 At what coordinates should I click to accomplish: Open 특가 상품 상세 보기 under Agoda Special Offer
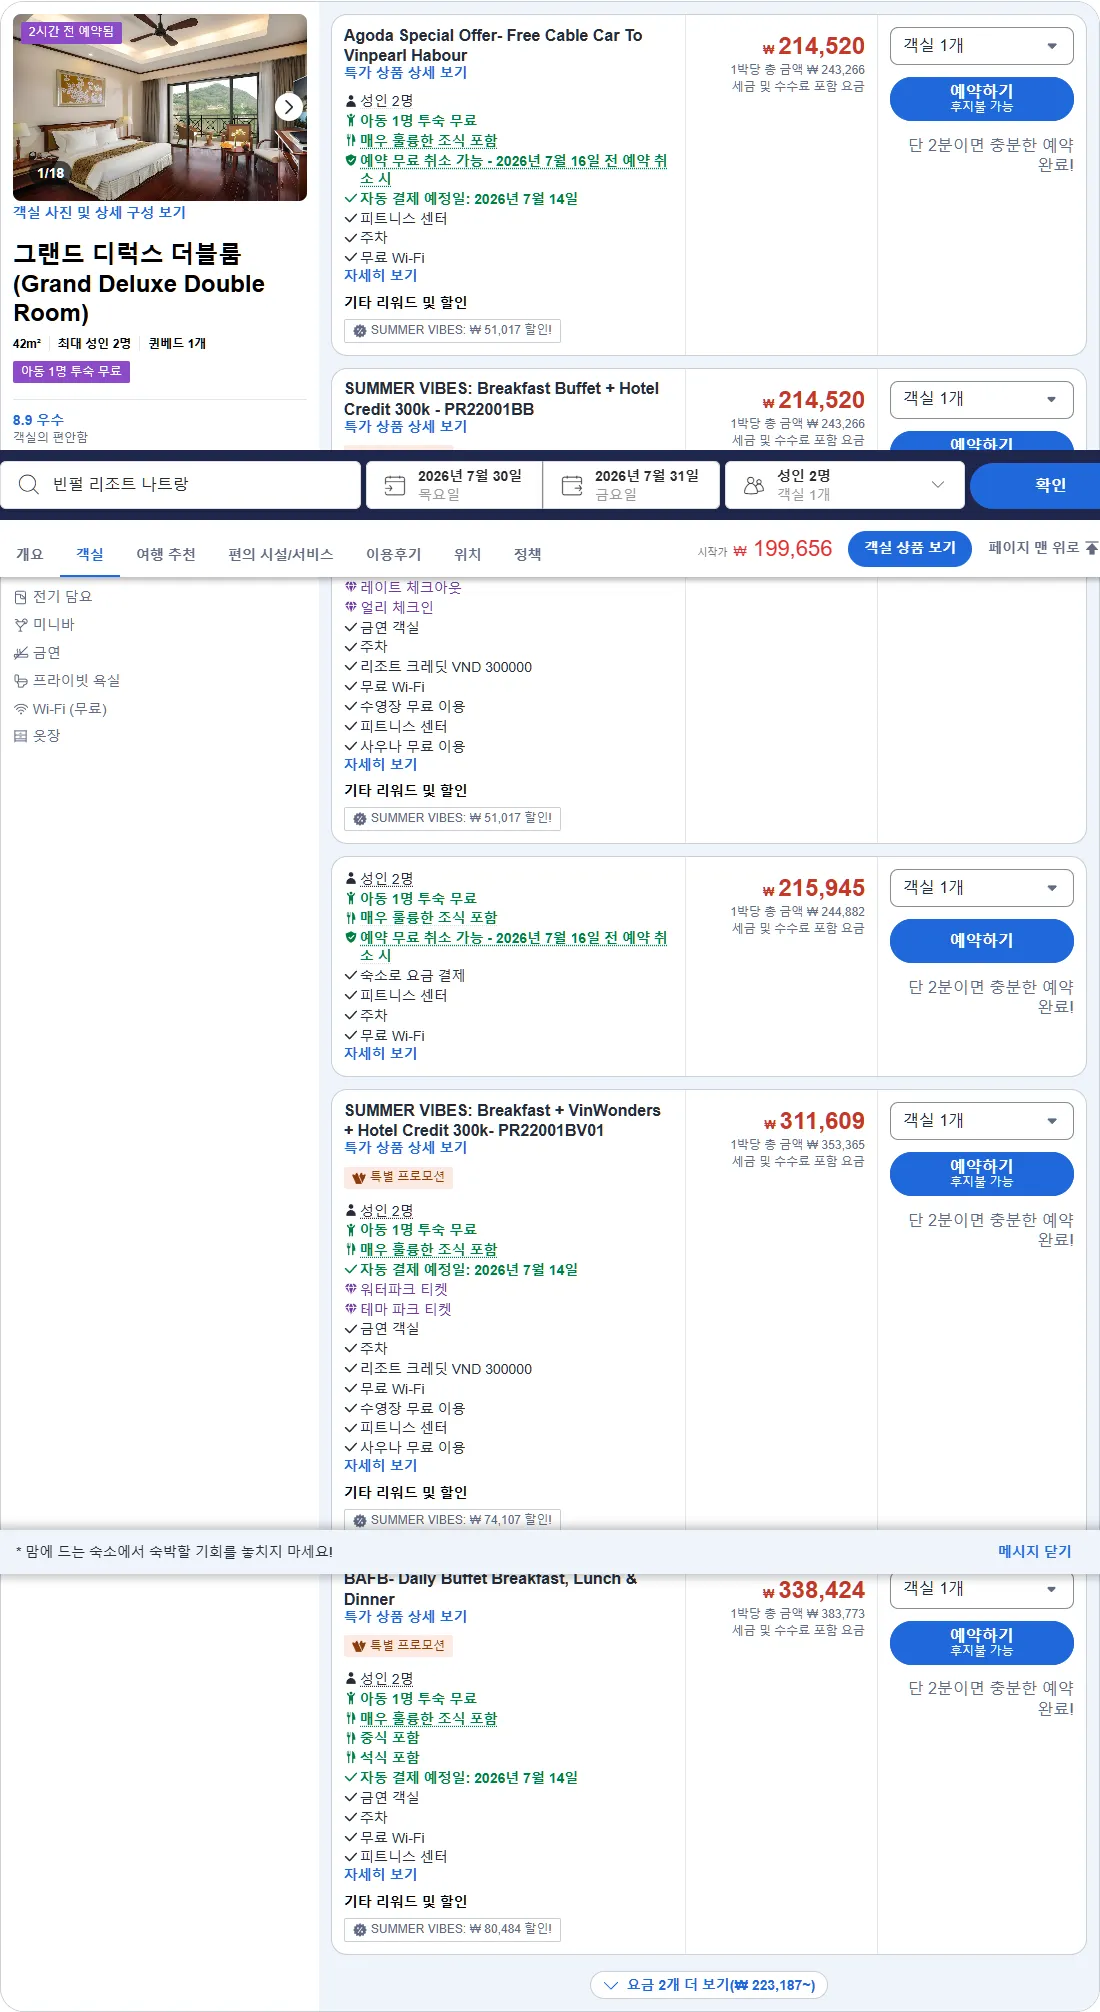coord(405,73)
